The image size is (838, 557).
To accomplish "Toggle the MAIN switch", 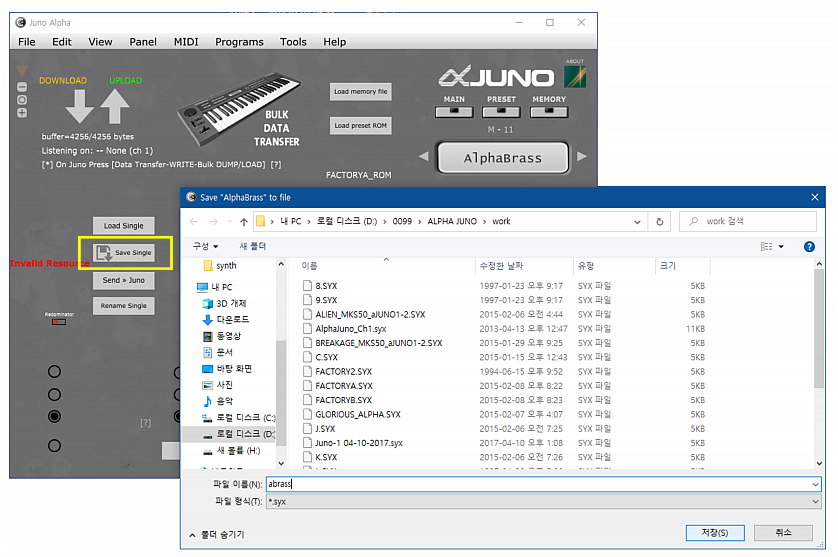I will tap(454, 112).
